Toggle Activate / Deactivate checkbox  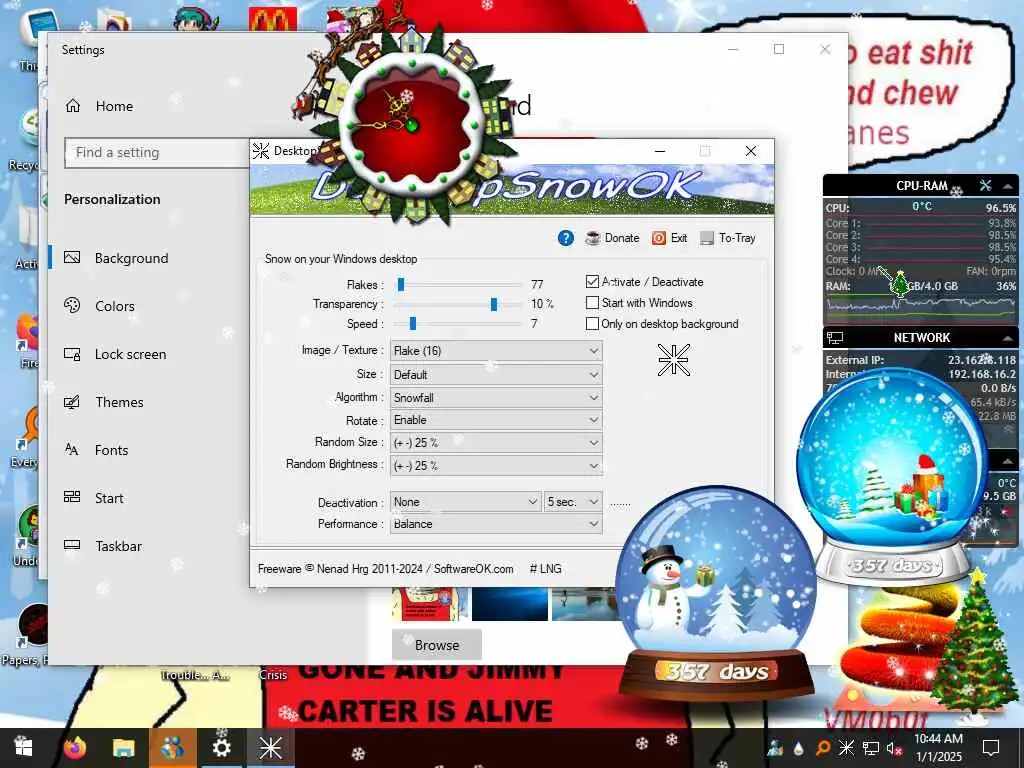(592, 281)
